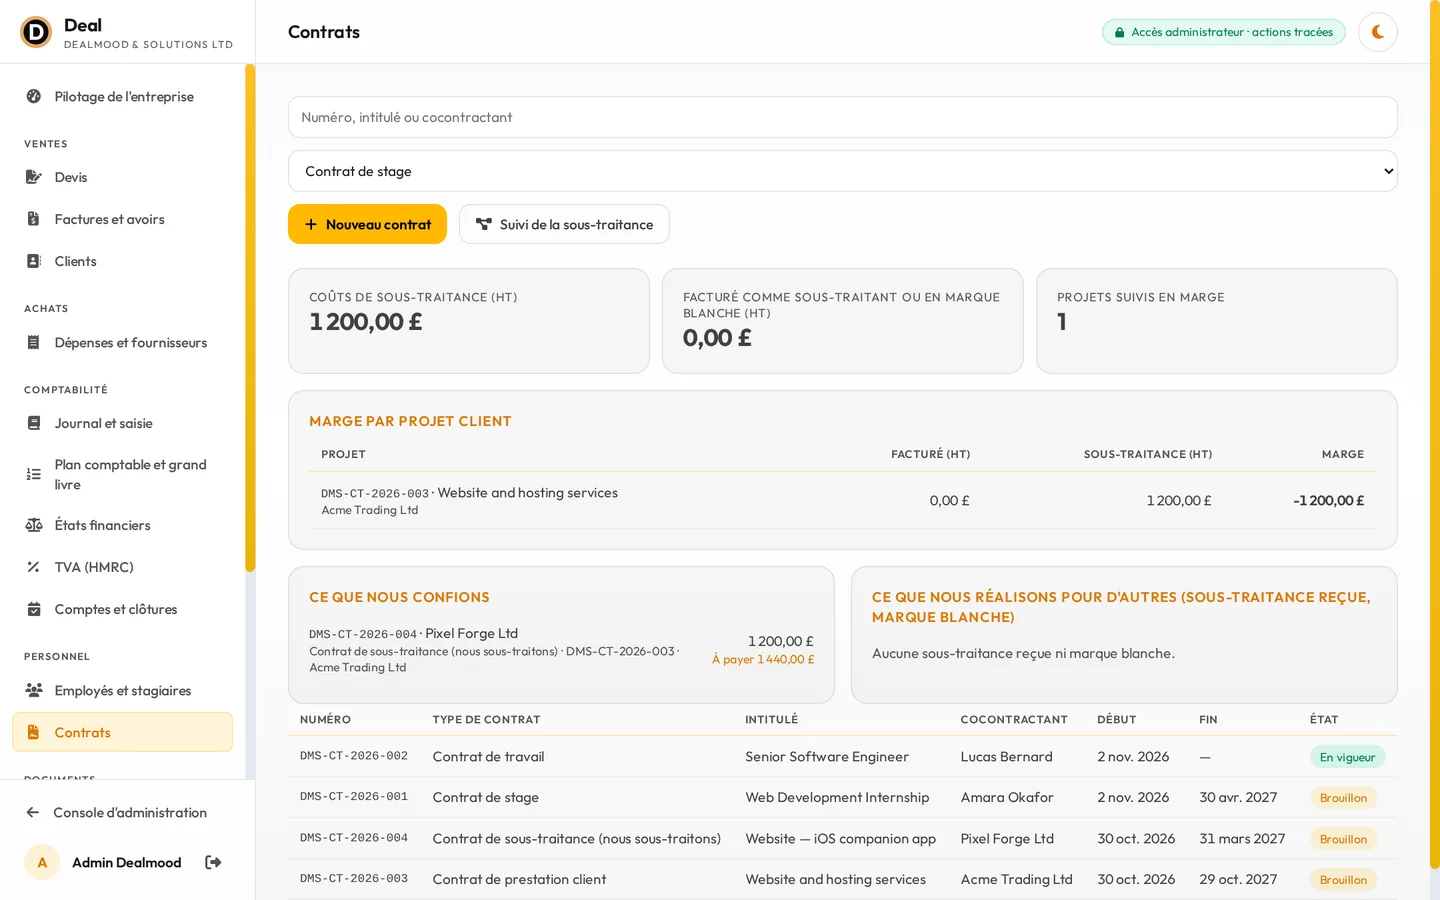Open the Console d'administration link
Screen dimensions: 1440x900
coord(130,812)
